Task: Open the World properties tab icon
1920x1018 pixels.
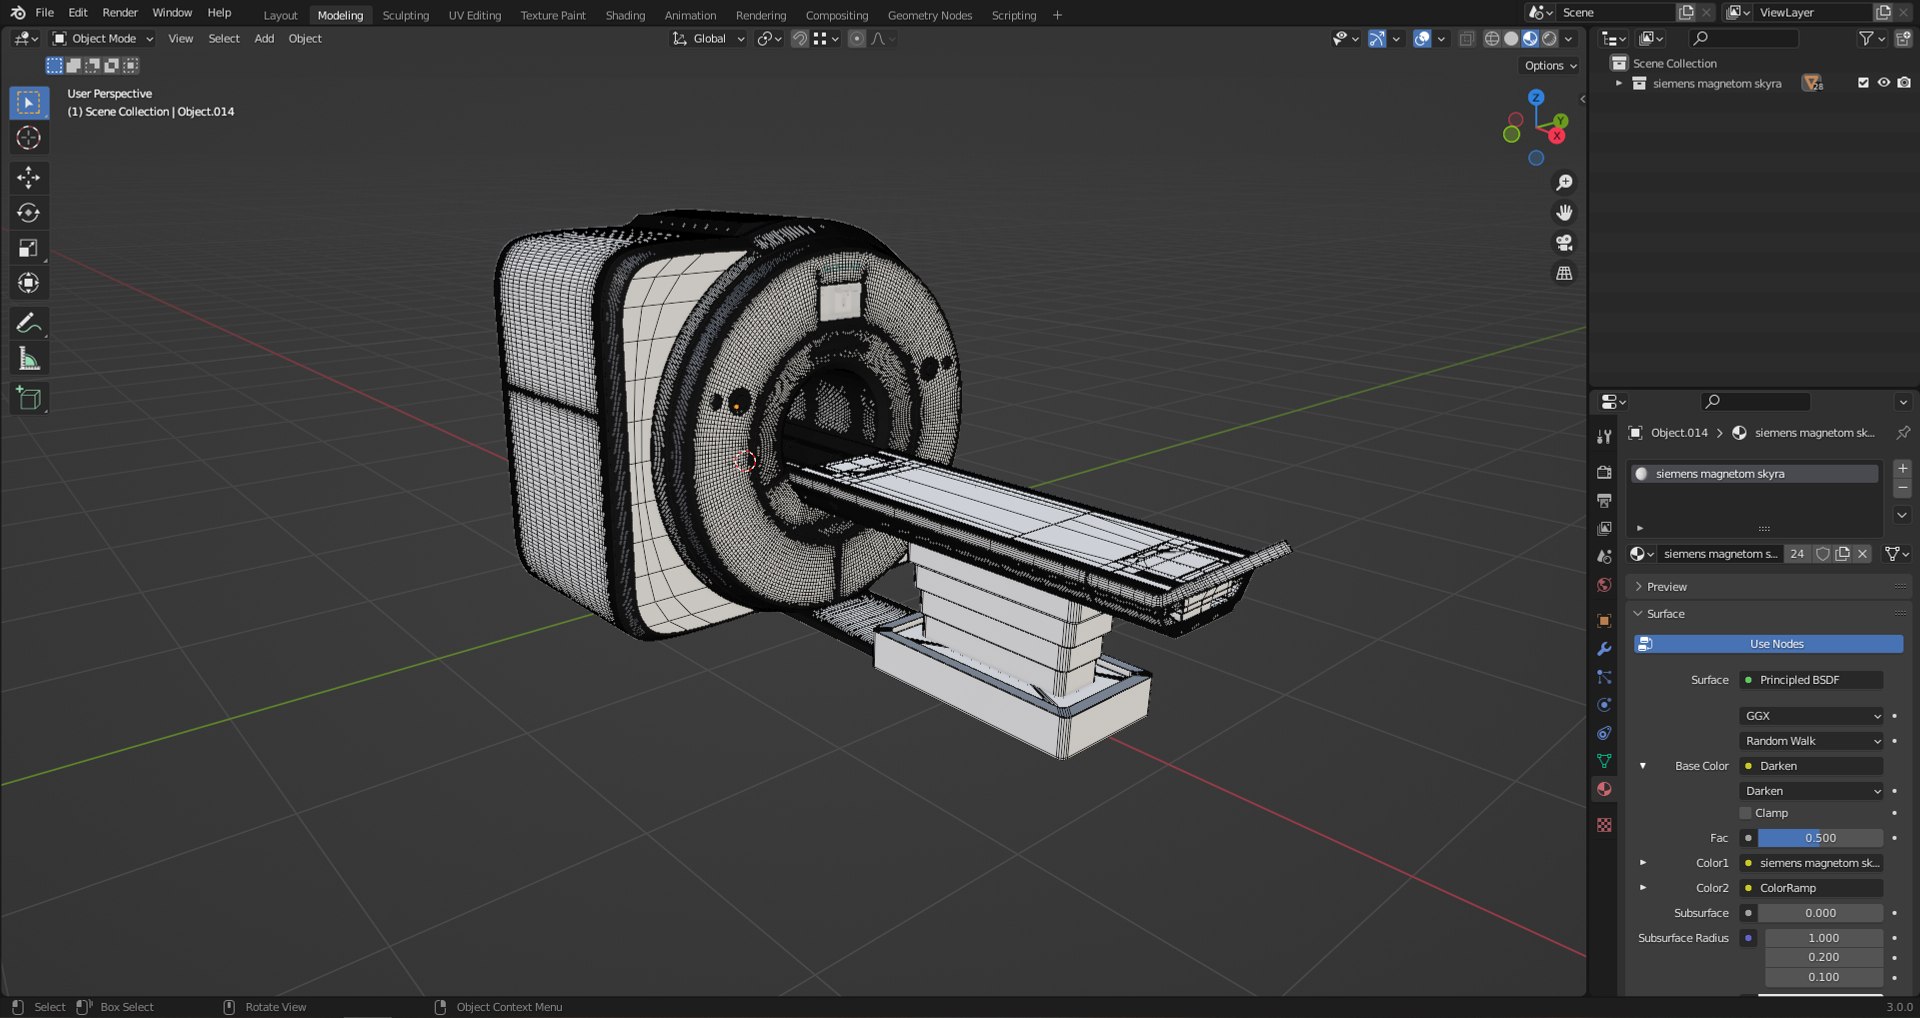Action: (1604, 585)
